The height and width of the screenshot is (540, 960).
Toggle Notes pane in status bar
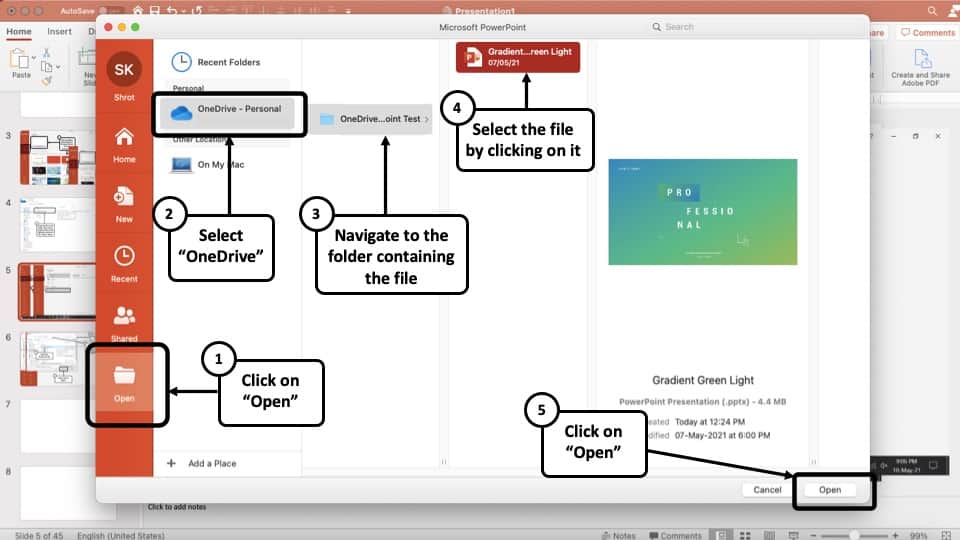[x=618, y=536]
